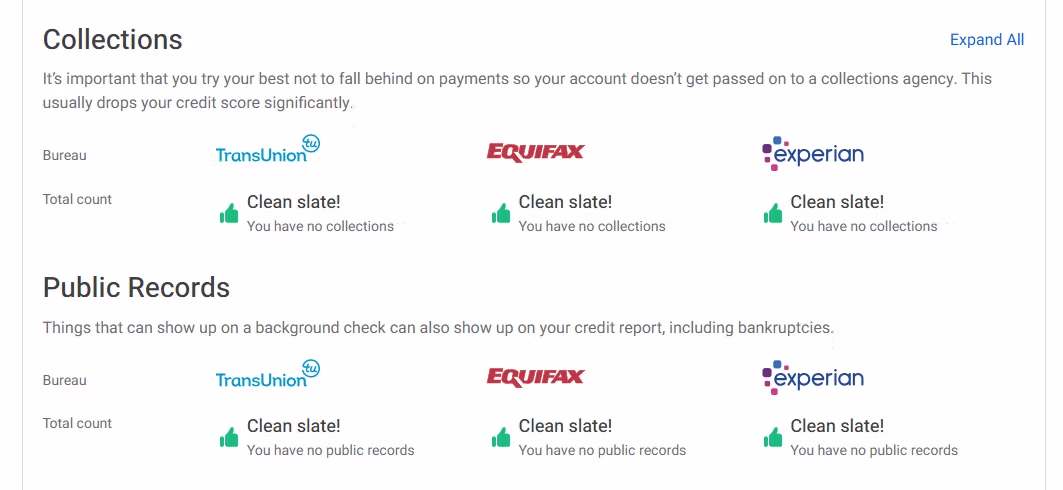Viewport: 1063px width, 490px height.
Task: Click Equifax's green thumbs-up in Collections
Action: coord(501,213)
